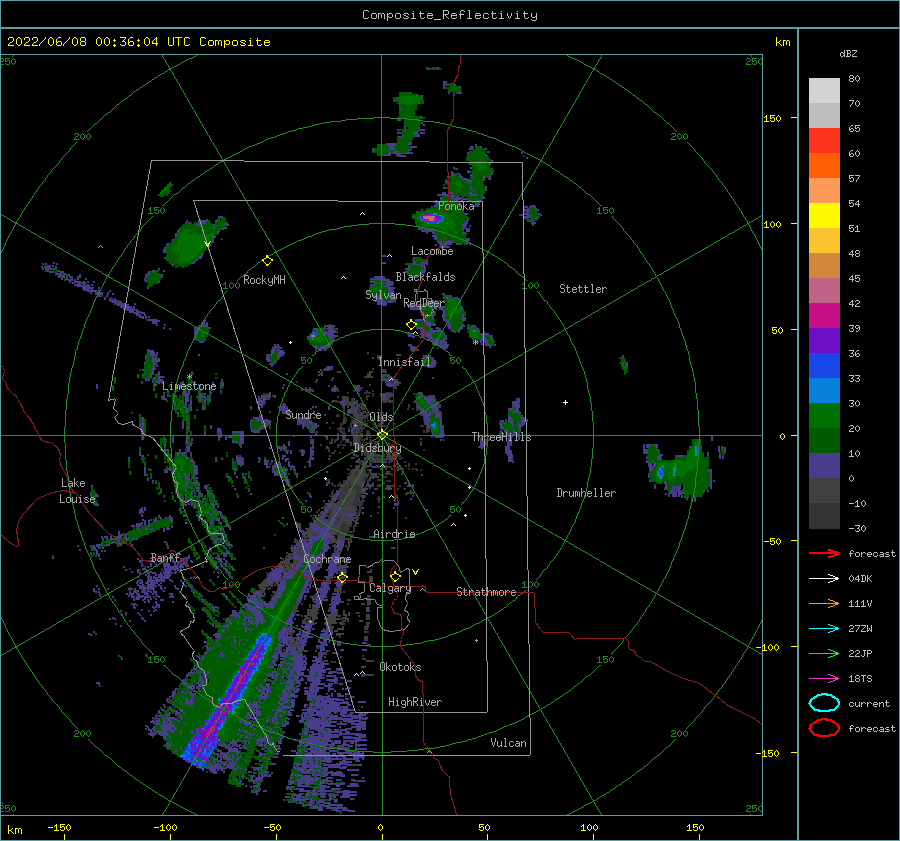
Task: Choose the purple 36-39 dBZ swatch
Action: click(x=824, y=340)
